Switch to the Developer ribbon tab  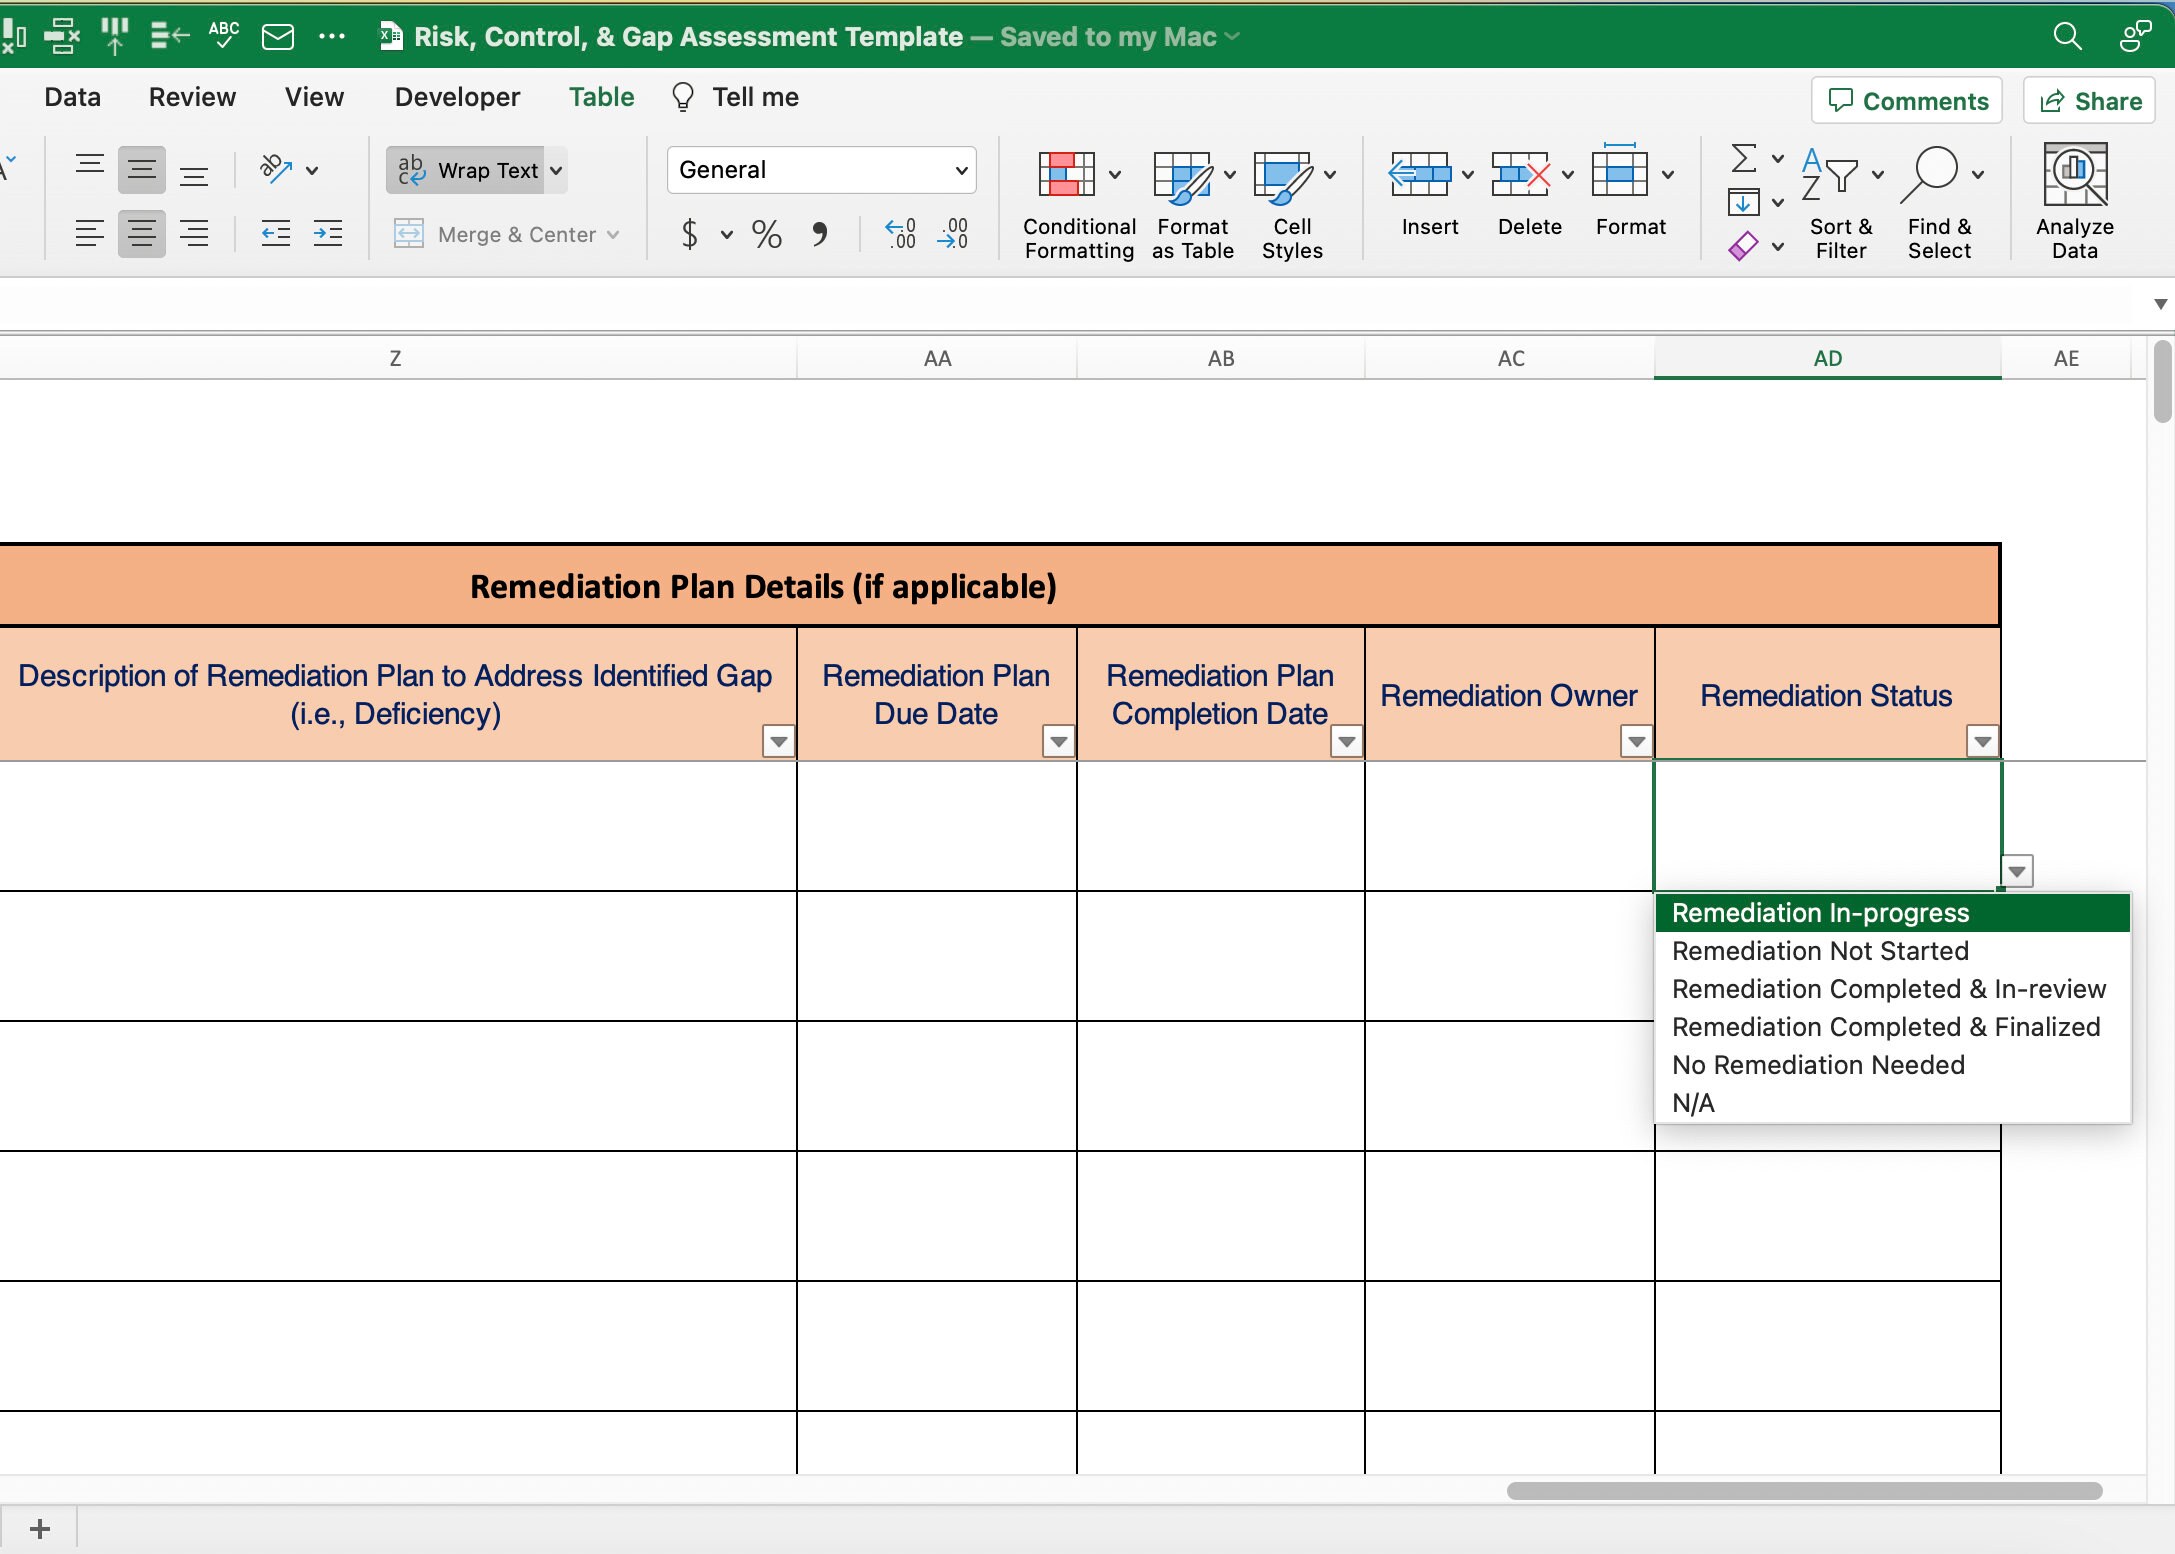point(456,97)
